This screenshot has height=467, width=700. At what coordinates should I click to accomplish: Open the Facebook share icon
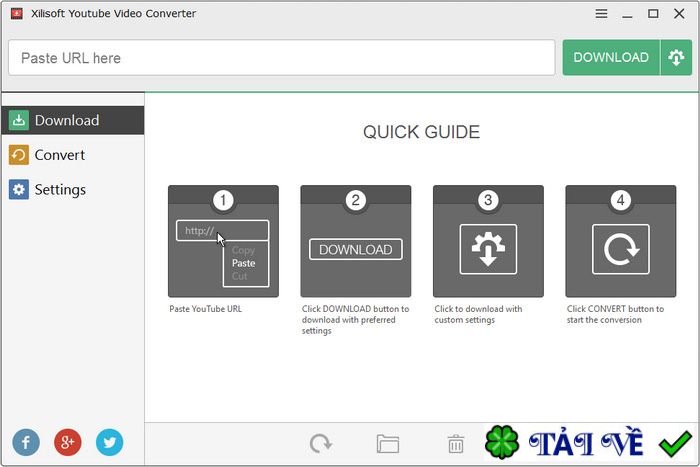[26, 442]
